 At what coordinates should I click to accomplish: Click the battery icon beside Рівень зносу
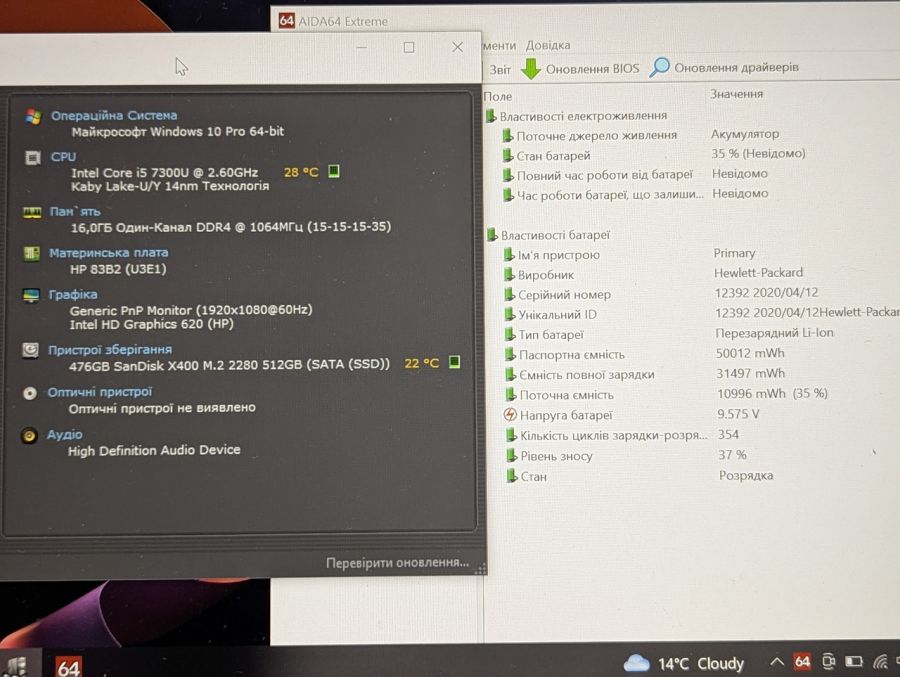(x=511, y=455)
